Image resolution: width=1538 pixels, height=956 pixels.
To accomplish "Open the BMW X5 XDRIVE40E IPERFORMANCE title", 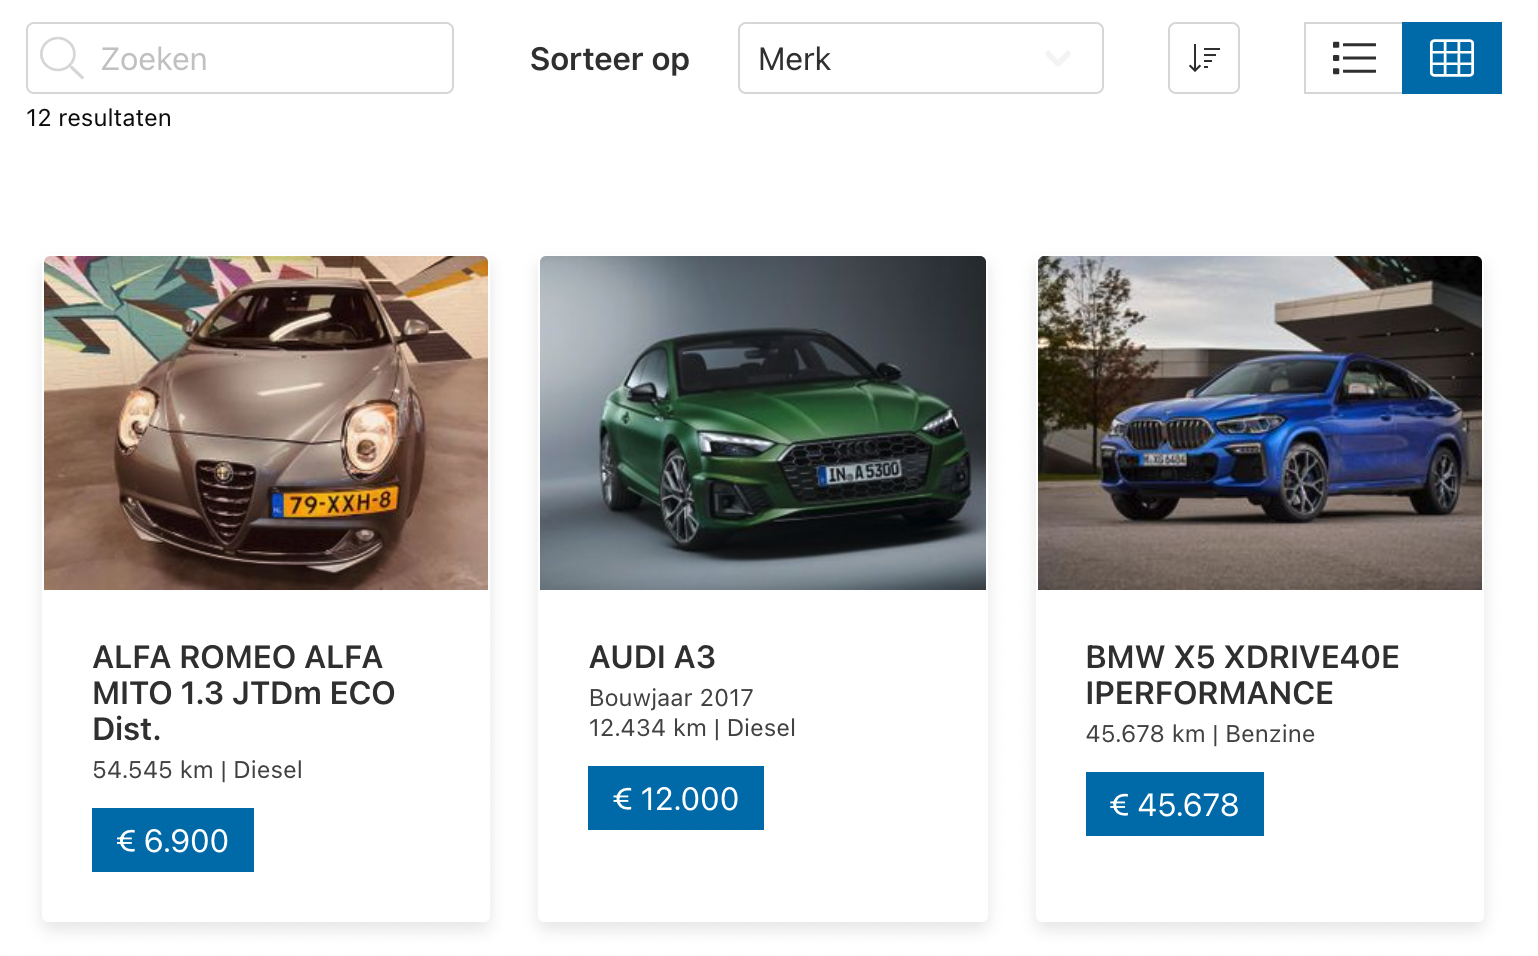I will 1242,674.
